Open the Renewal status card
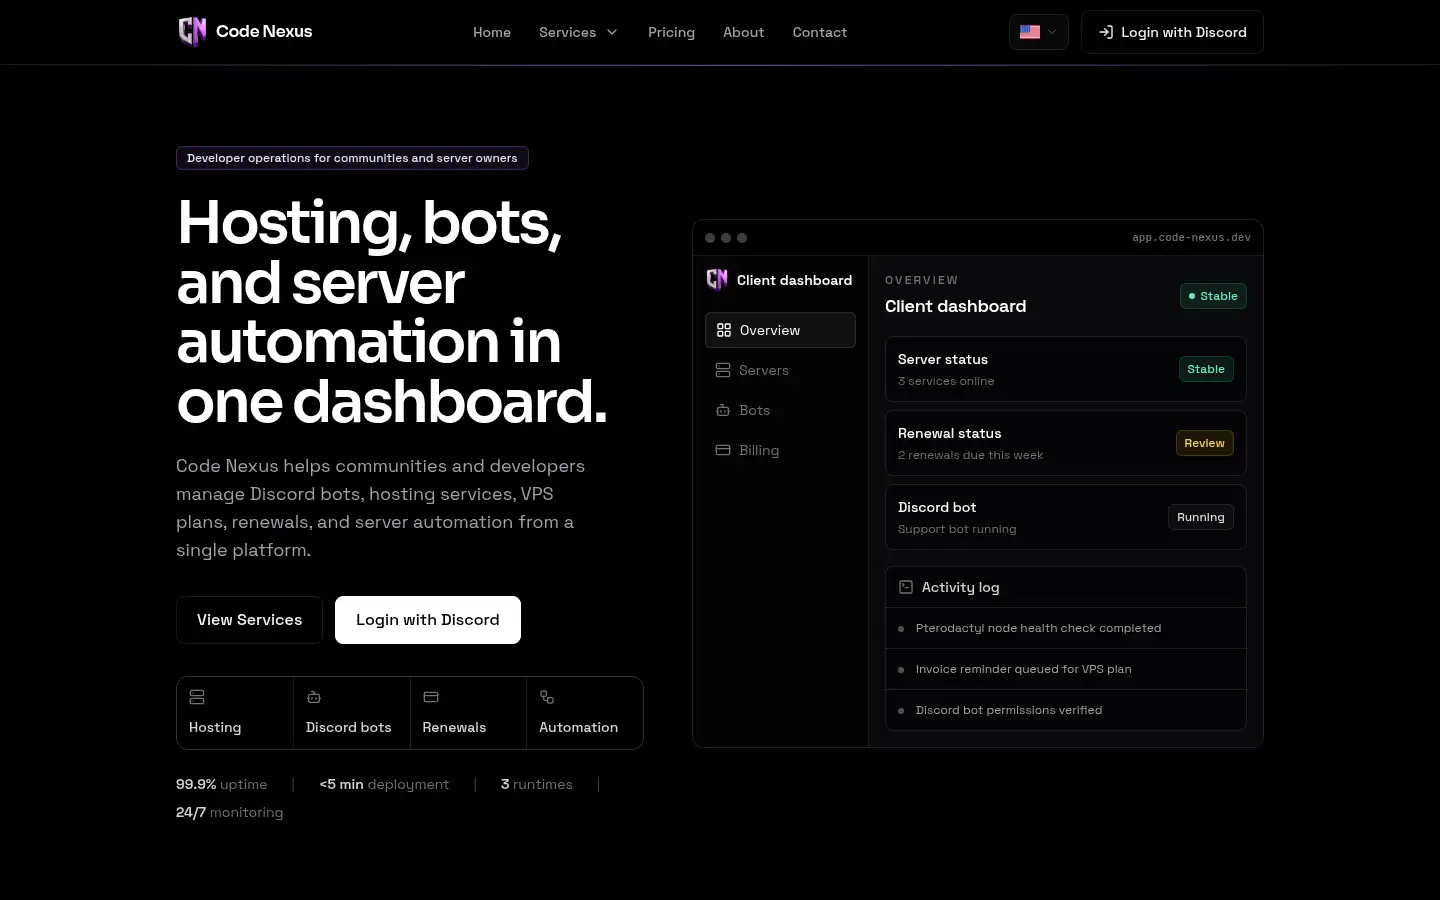 (x=1066, y=443)
